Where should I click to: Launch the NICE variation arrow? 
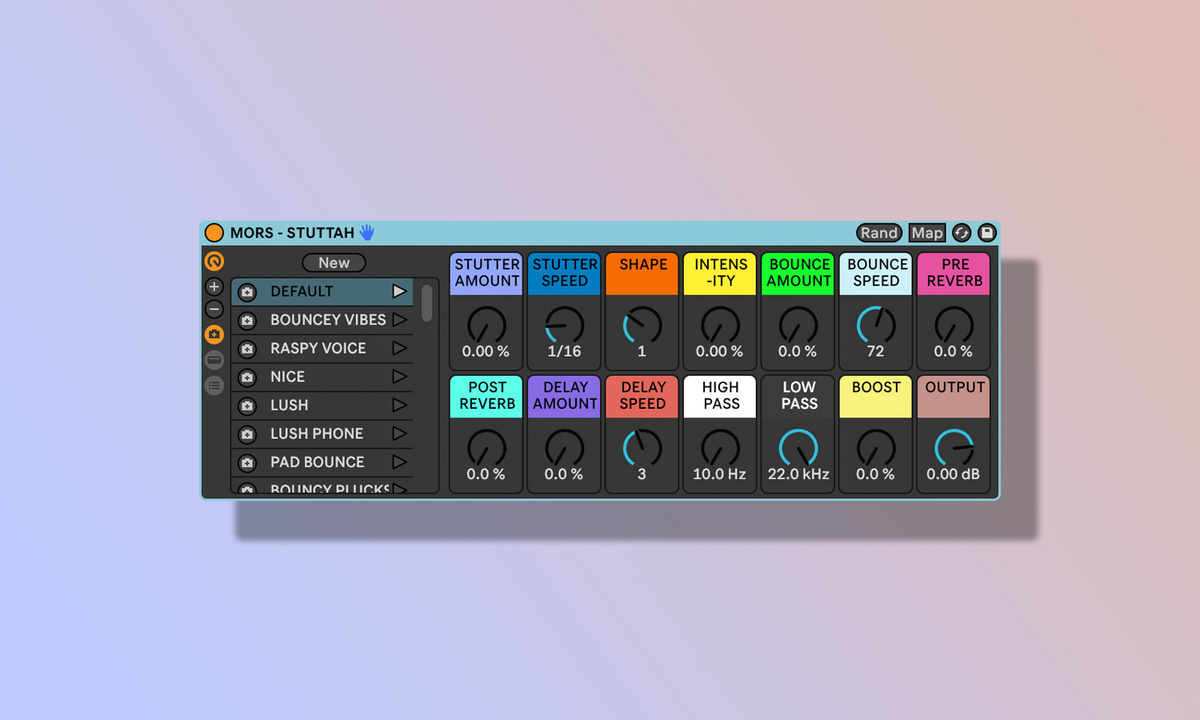click(x=399, y=377)
